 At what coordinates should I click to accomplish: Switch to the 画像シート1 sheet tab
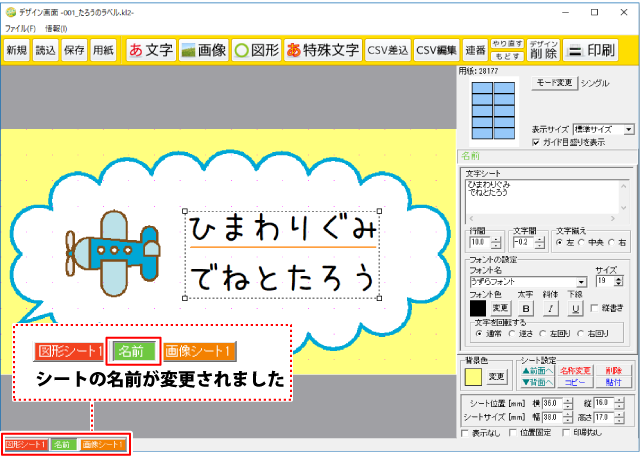pos(103,443)
